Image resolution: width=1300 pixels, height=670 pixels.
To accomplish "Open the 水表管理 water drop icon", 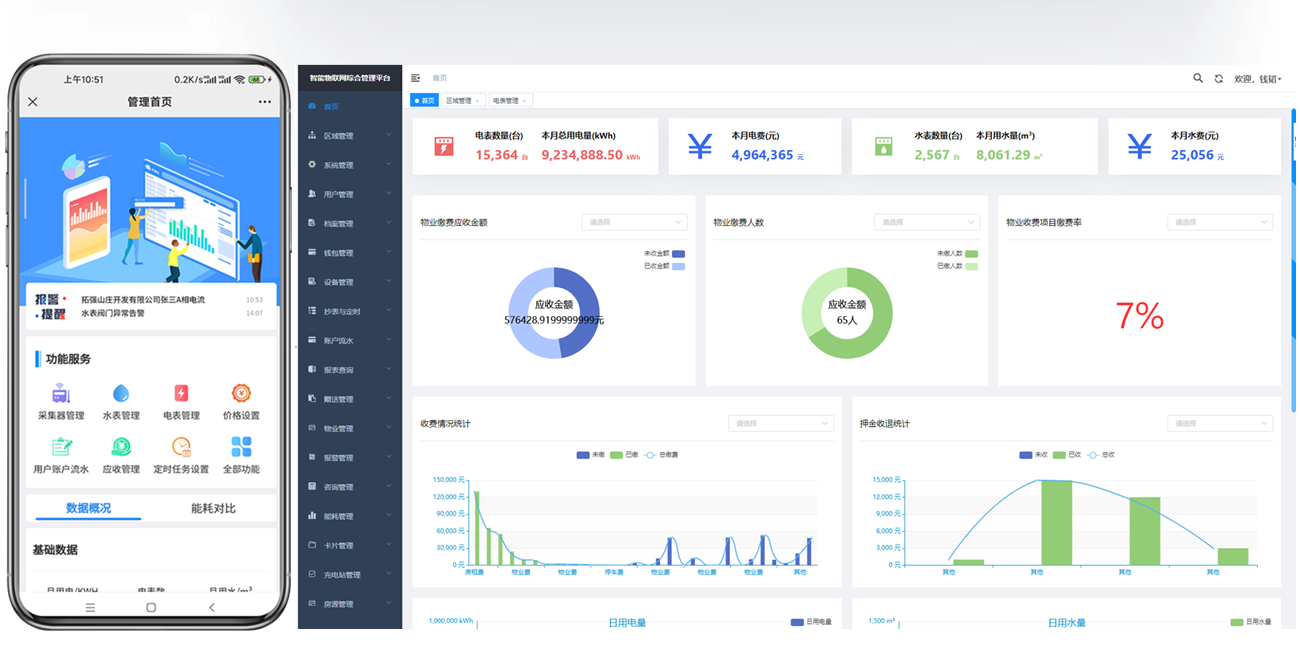I will coord(121,393).
